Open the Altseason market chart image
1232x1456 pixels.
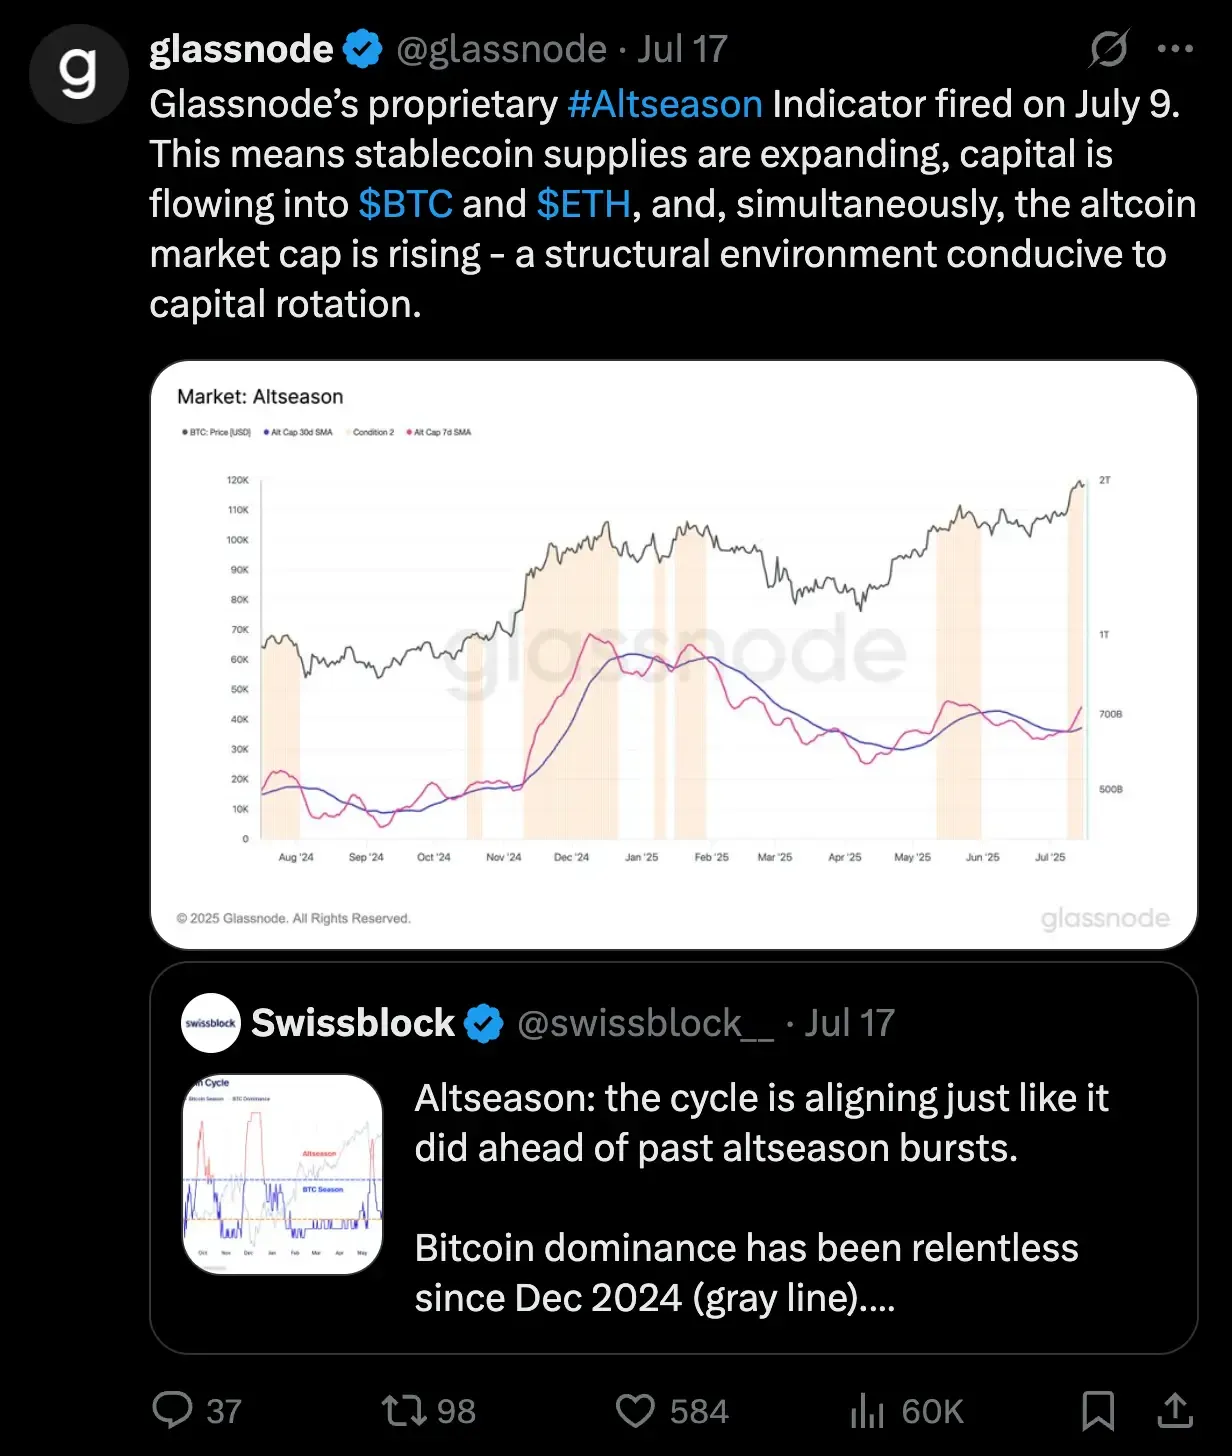click(x=673, y=654)
